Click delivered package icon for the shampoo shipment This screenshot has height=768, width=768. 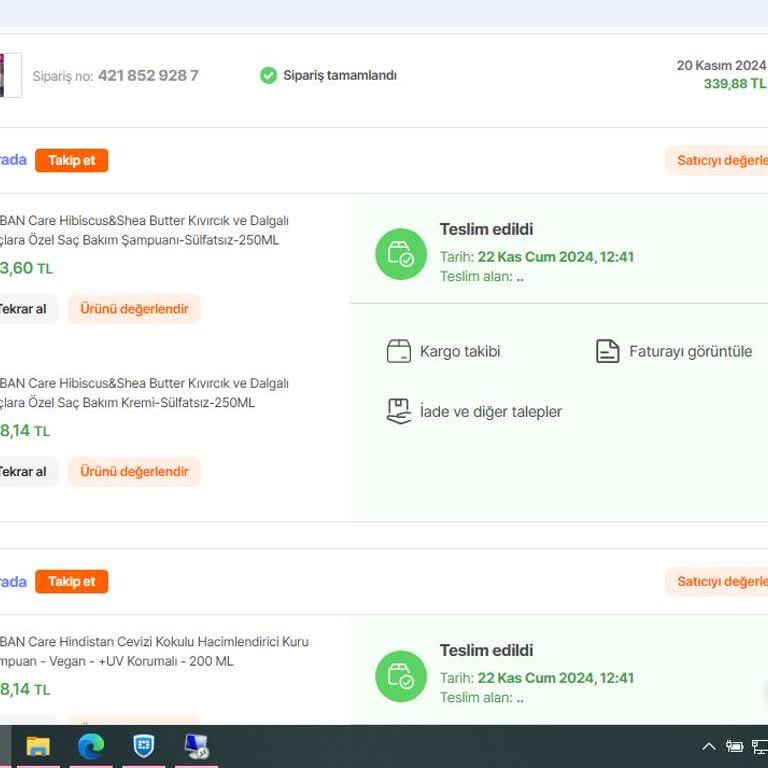[401, 254]
